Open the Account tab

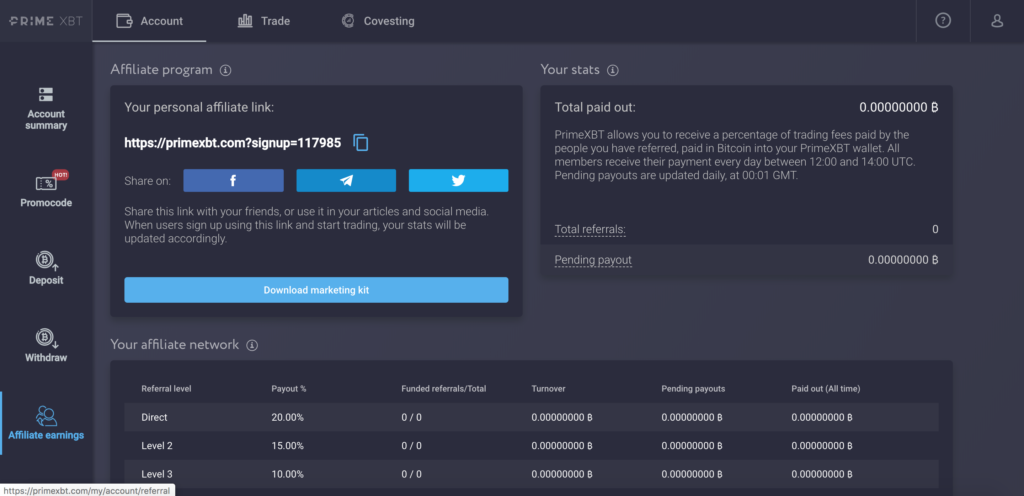150,21
